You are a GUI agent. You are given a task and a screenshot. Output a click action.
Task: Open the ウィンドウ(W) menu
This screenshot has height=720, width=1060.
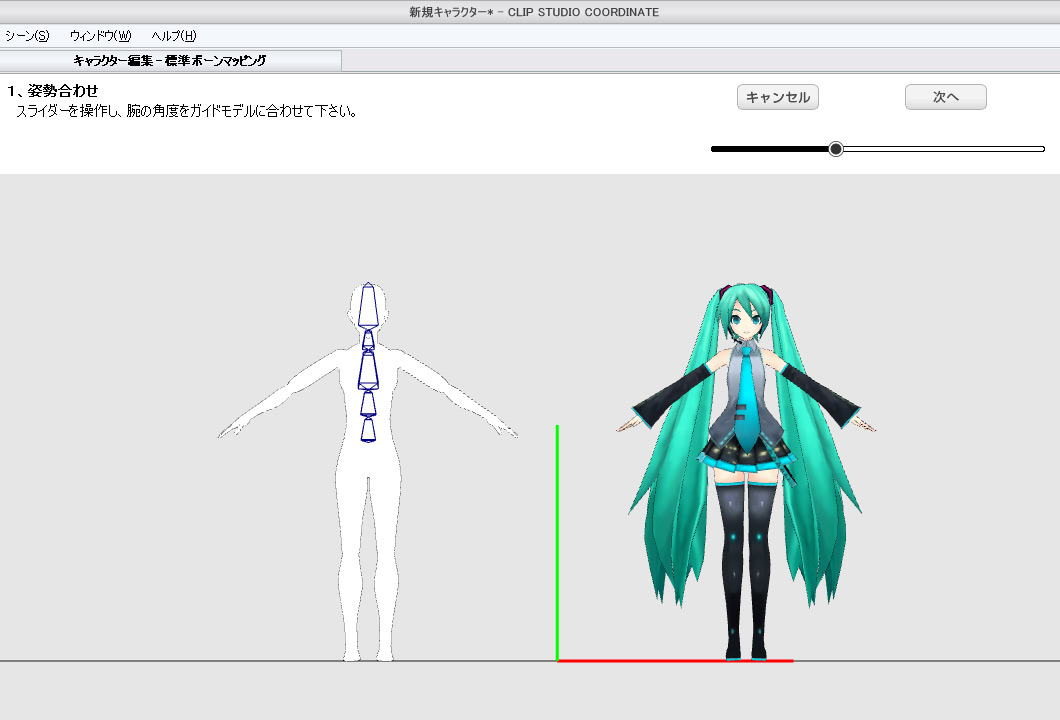[x=100, y=36]
